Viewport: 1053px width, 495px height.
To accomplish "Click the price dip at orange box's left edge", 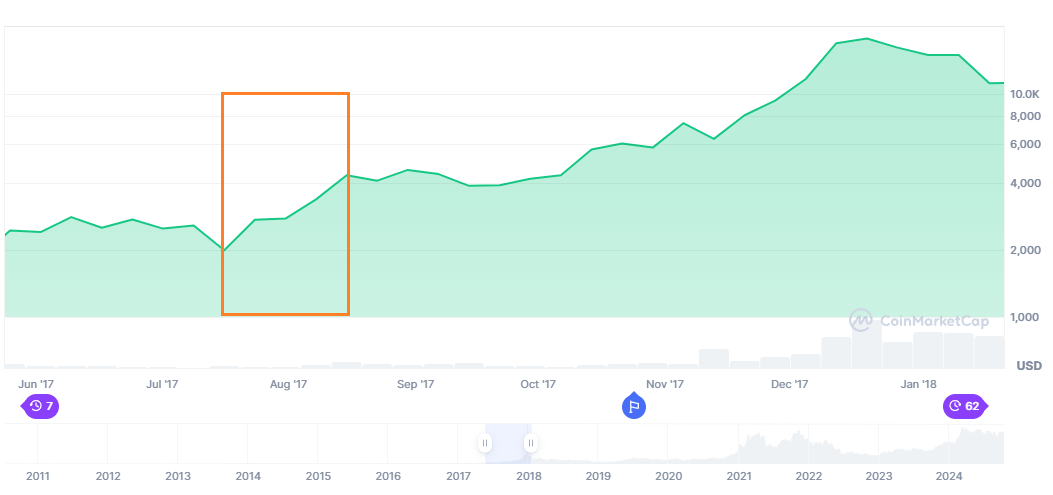I will click(224, 250).
